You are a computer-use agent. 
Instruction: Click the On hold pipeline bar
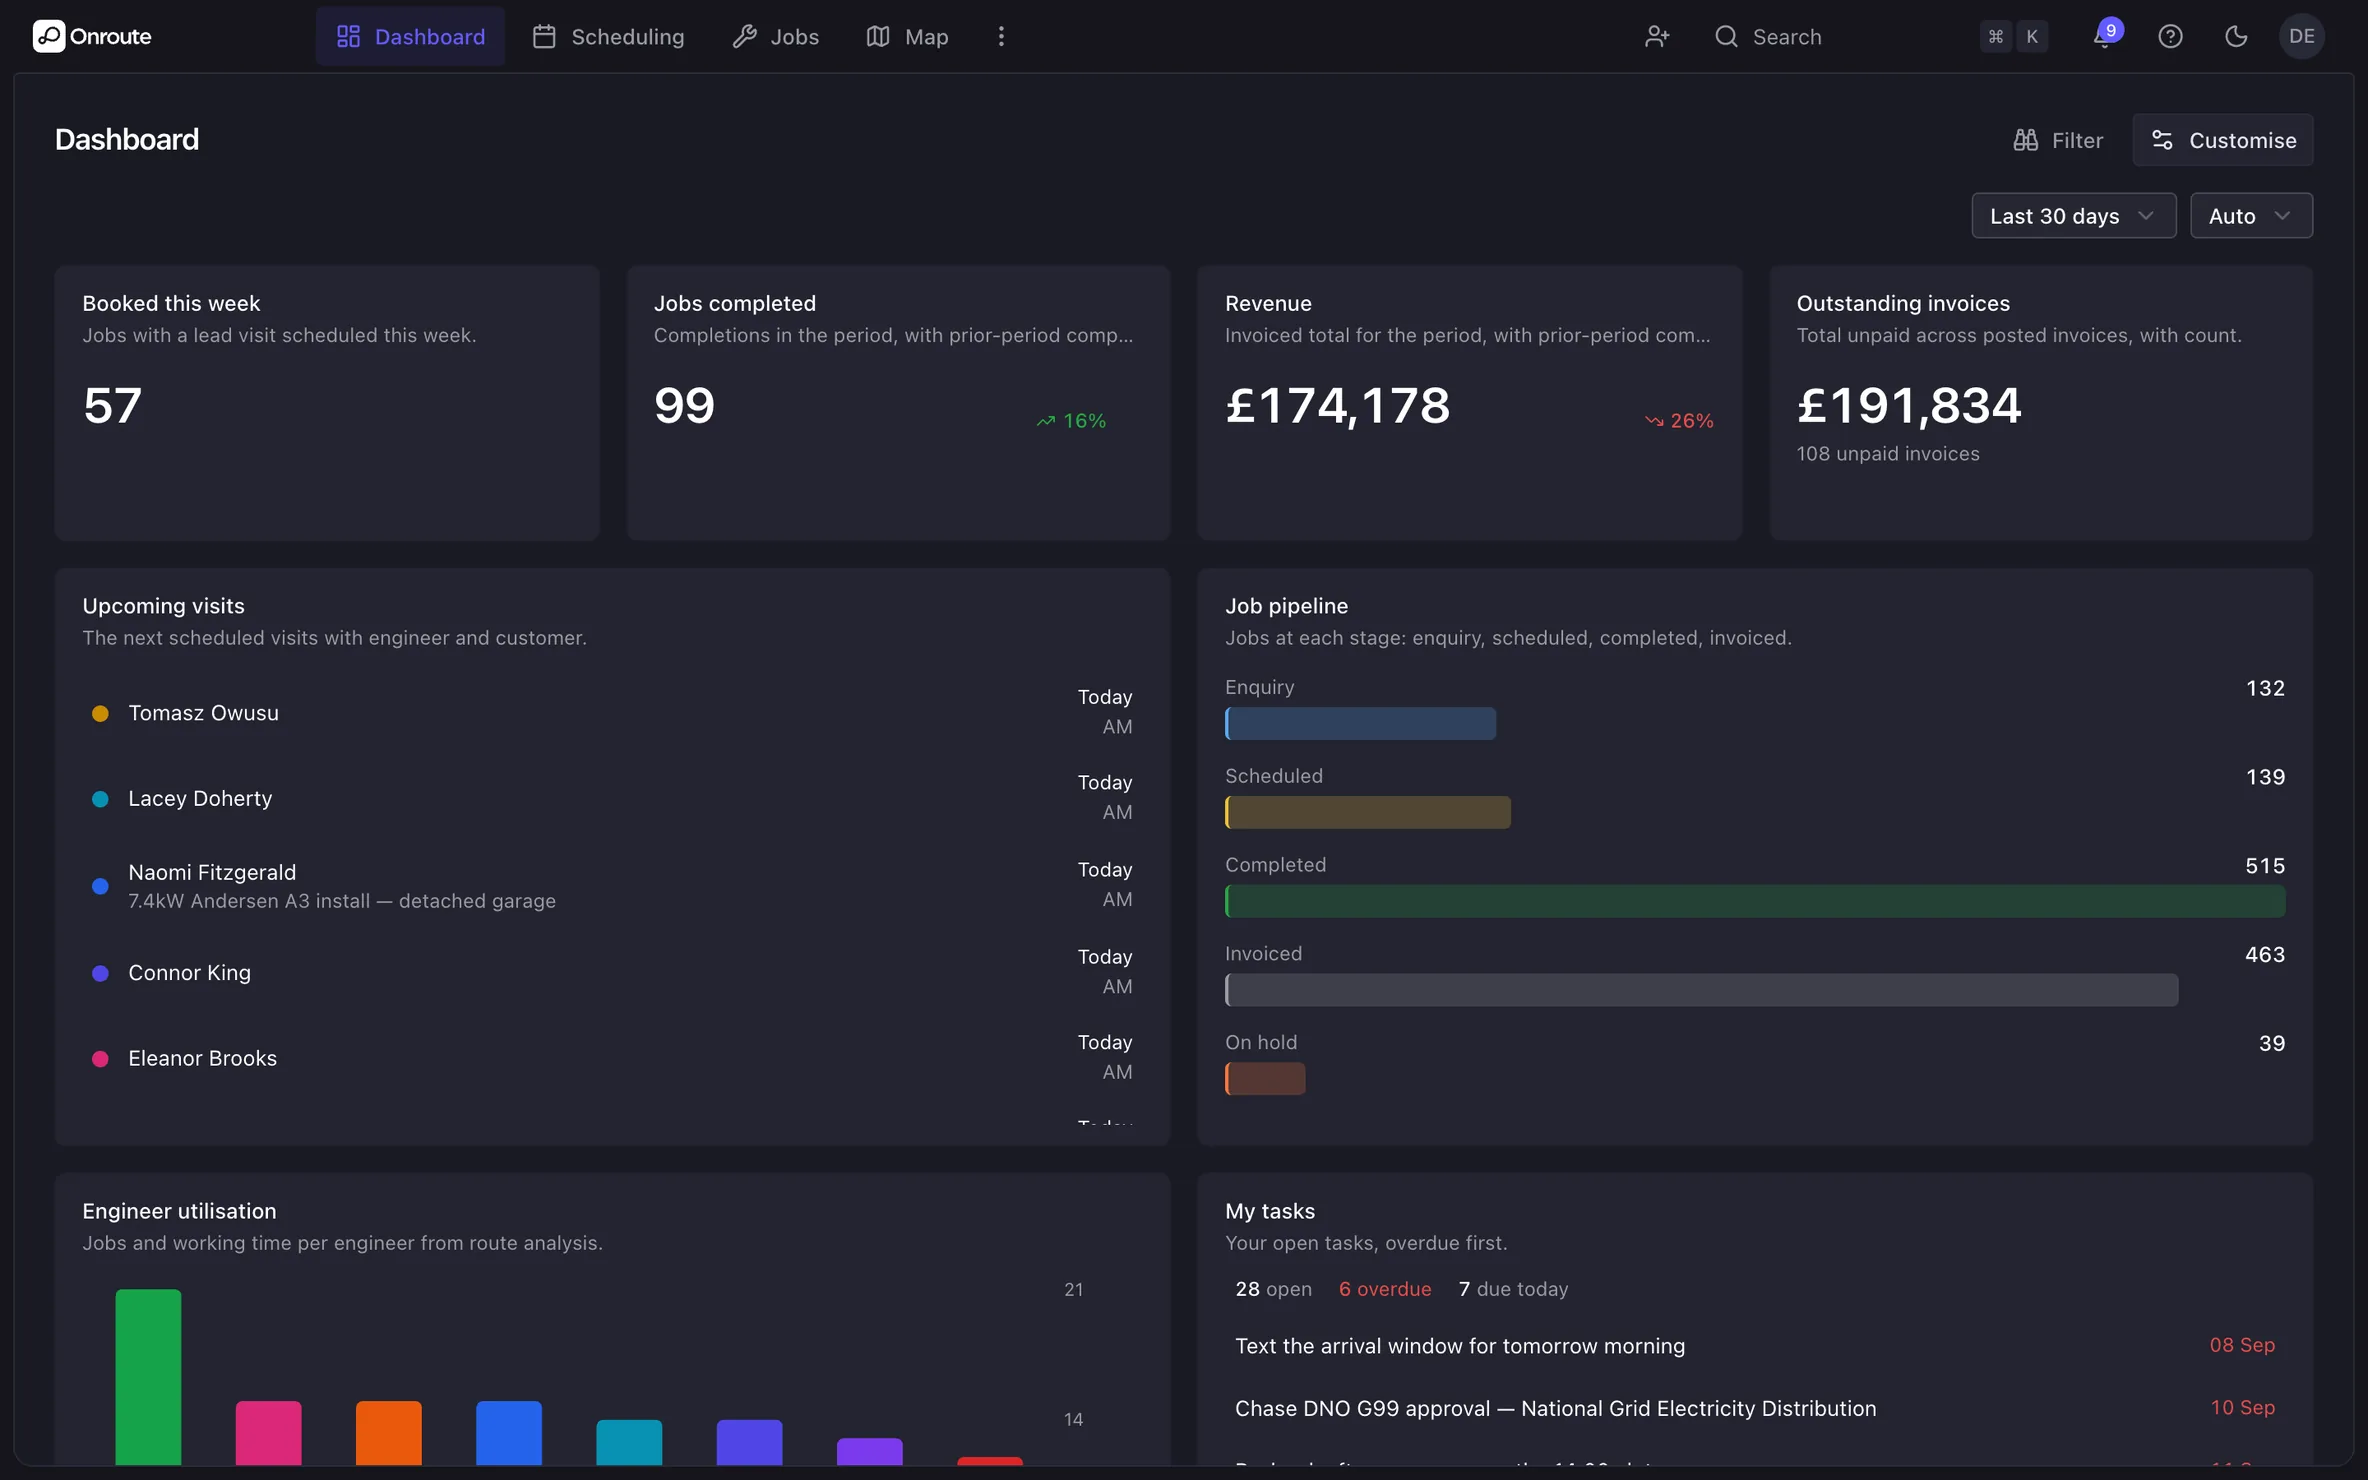tap(1265, 1078)
